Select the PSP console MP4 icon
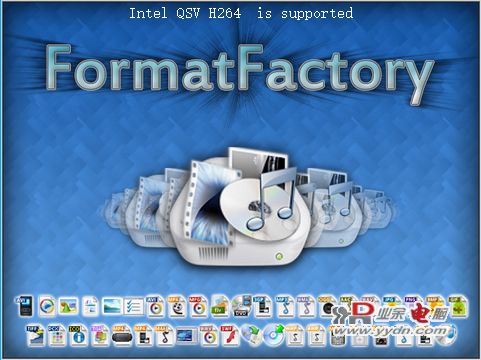Image resolution: width=481 pixels, height=360 pixels. [122, 335]
